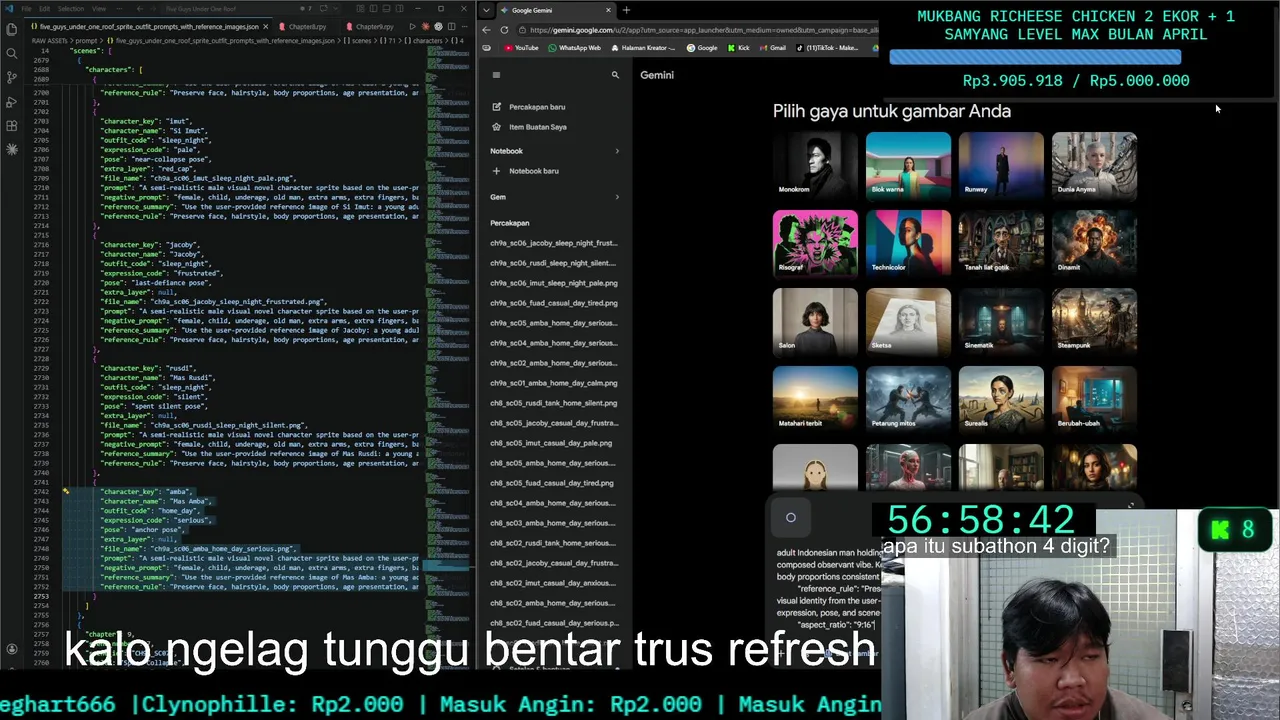Open the WhatsApp Web bookmark
The height and width of the screenshot is (720, 1280).
click(x=573, y=48)
